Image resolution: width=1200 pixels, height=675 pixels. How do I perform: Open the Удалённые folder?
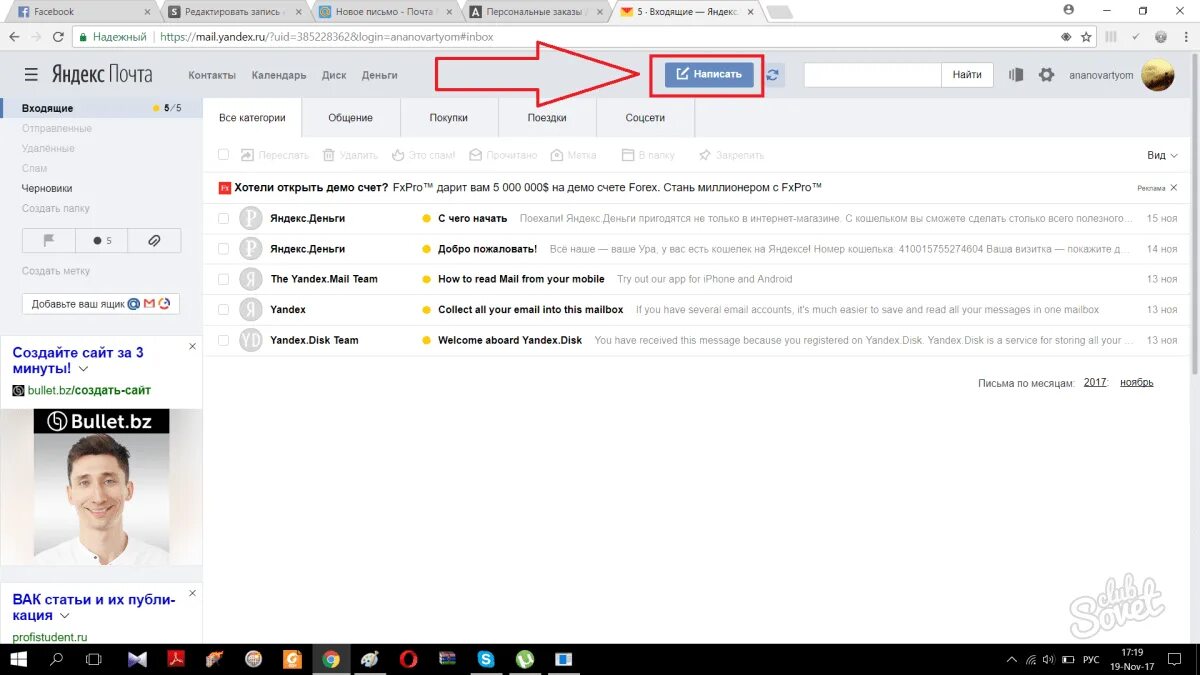click(48, 148)
